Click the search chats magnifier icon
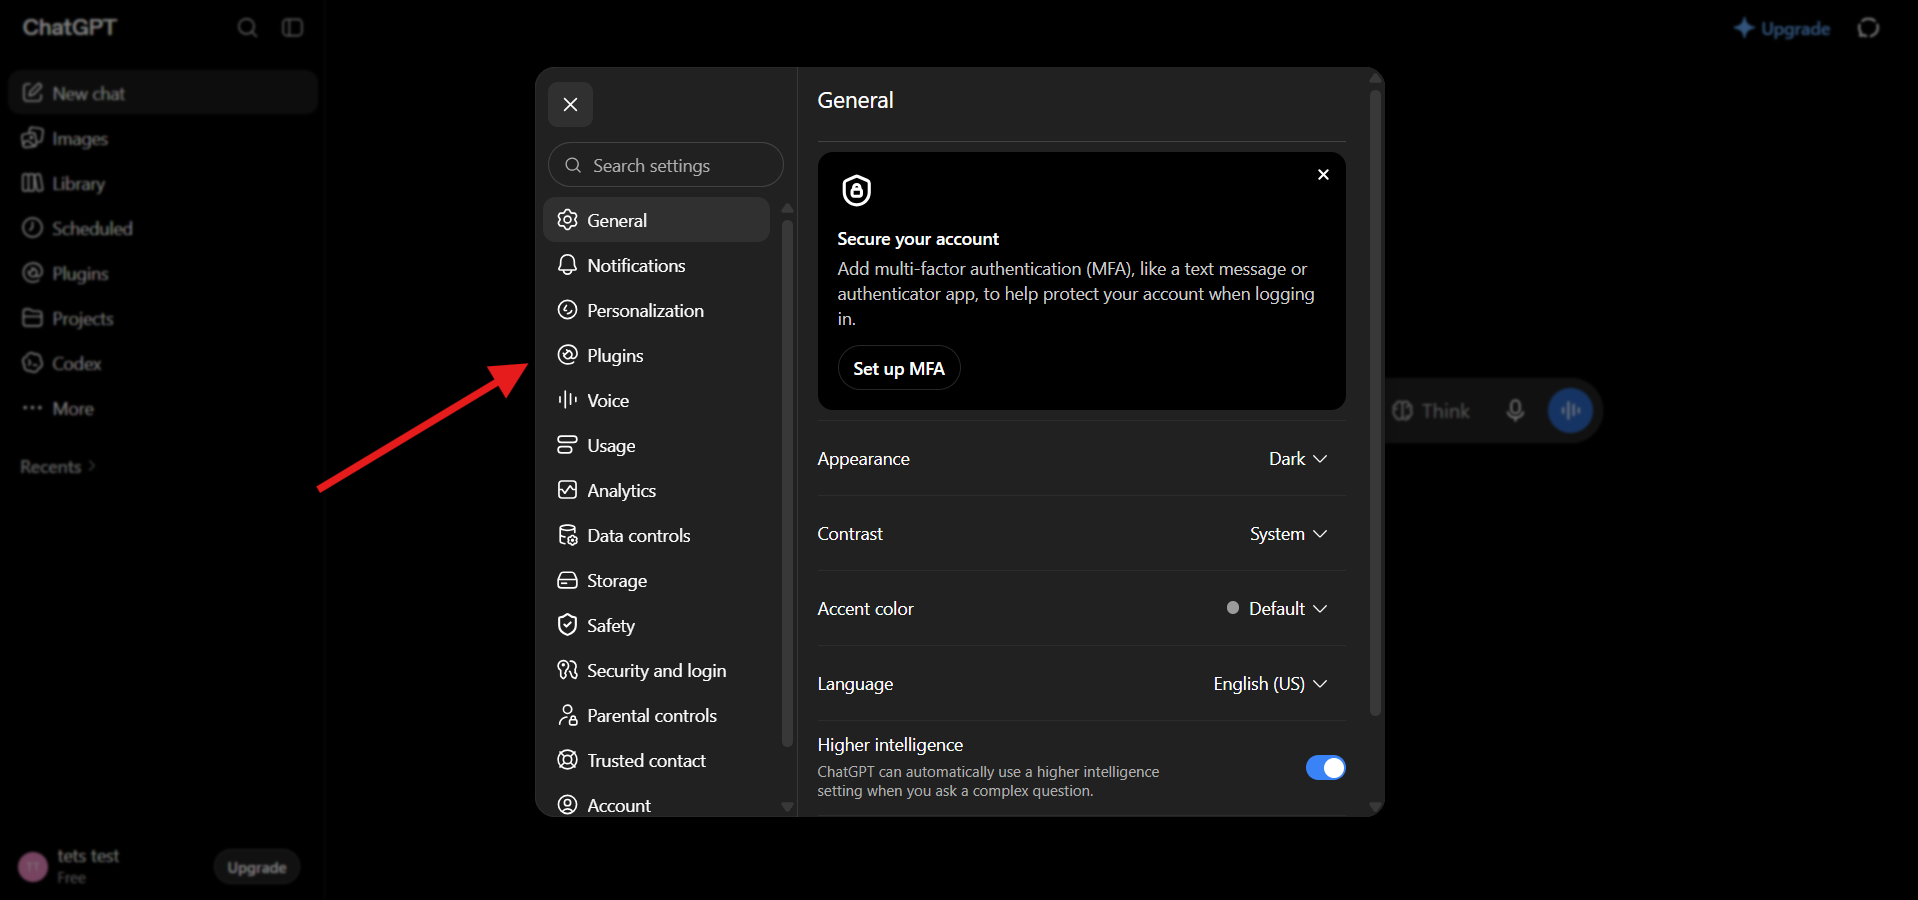Image resolution: width=1918 pixels, height=900 pixels. coord(247,28)
